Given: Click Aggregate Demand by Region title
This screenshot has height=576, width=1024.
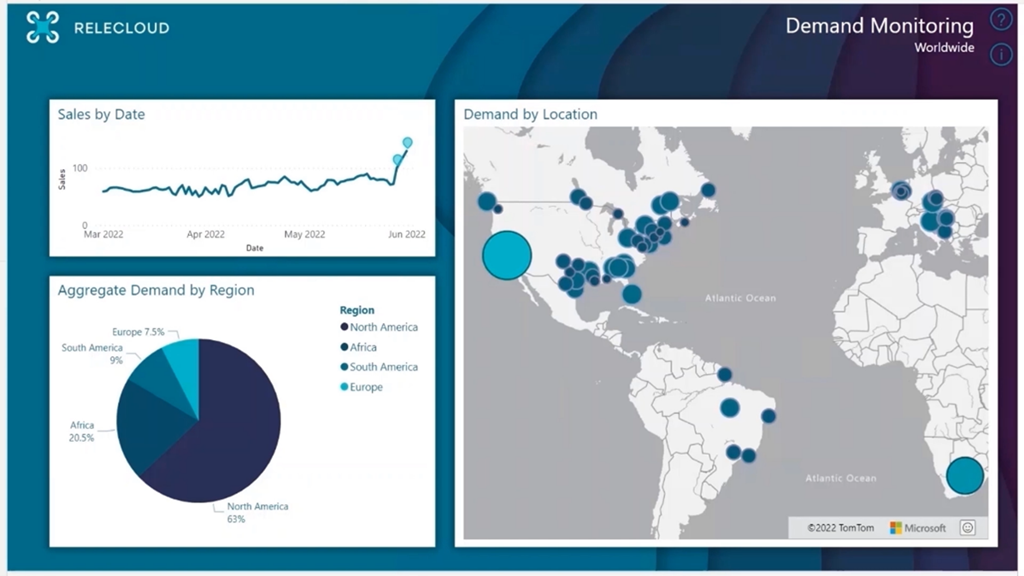Looking at the screenshot, I should click(x=156, y=290).
